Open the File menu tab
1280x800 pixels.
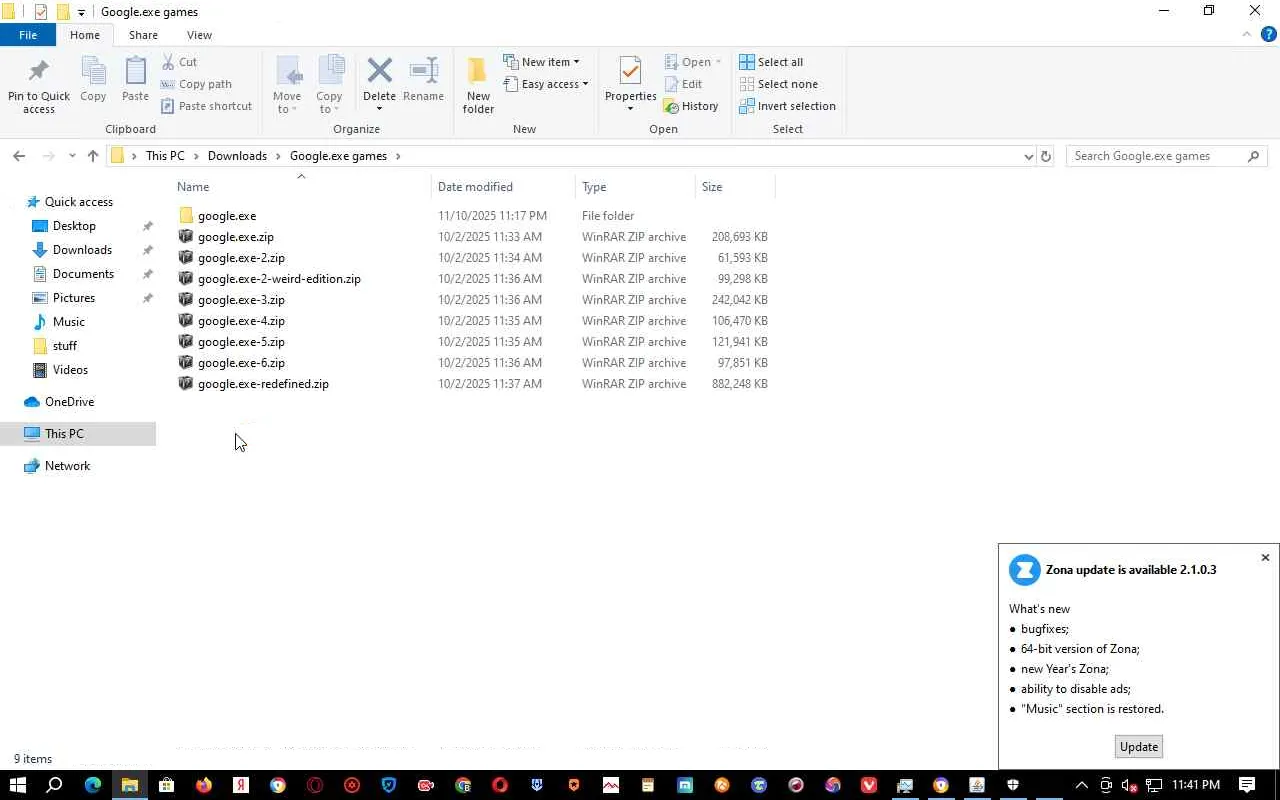pos(28,35)
